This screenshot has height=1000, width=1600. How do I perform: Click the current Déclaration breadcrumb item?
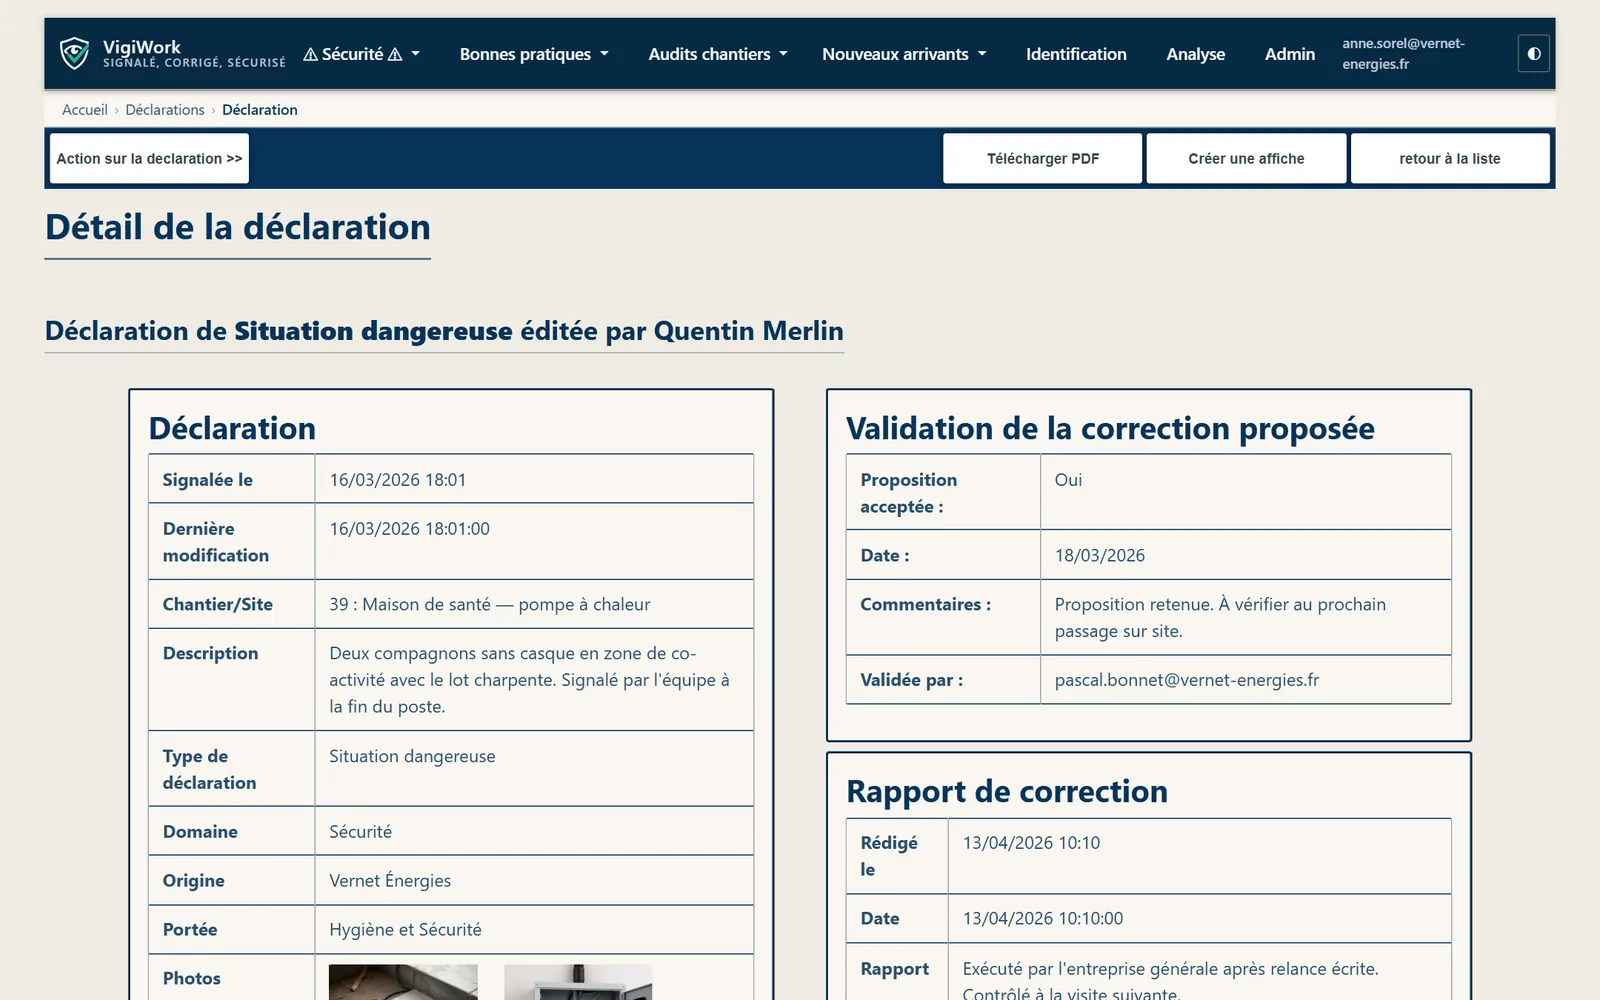[x=260, y=110]
